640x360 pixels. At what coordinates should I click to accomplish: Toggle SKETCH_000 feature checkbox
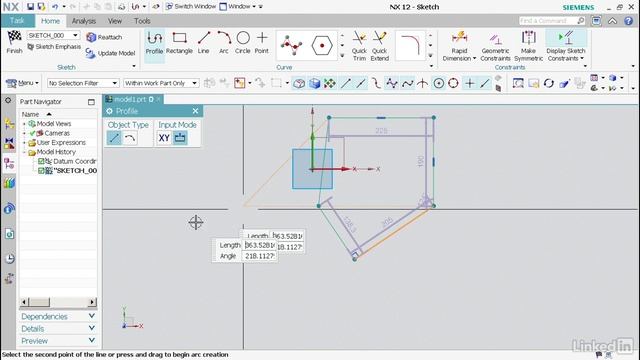coord(41,171)
